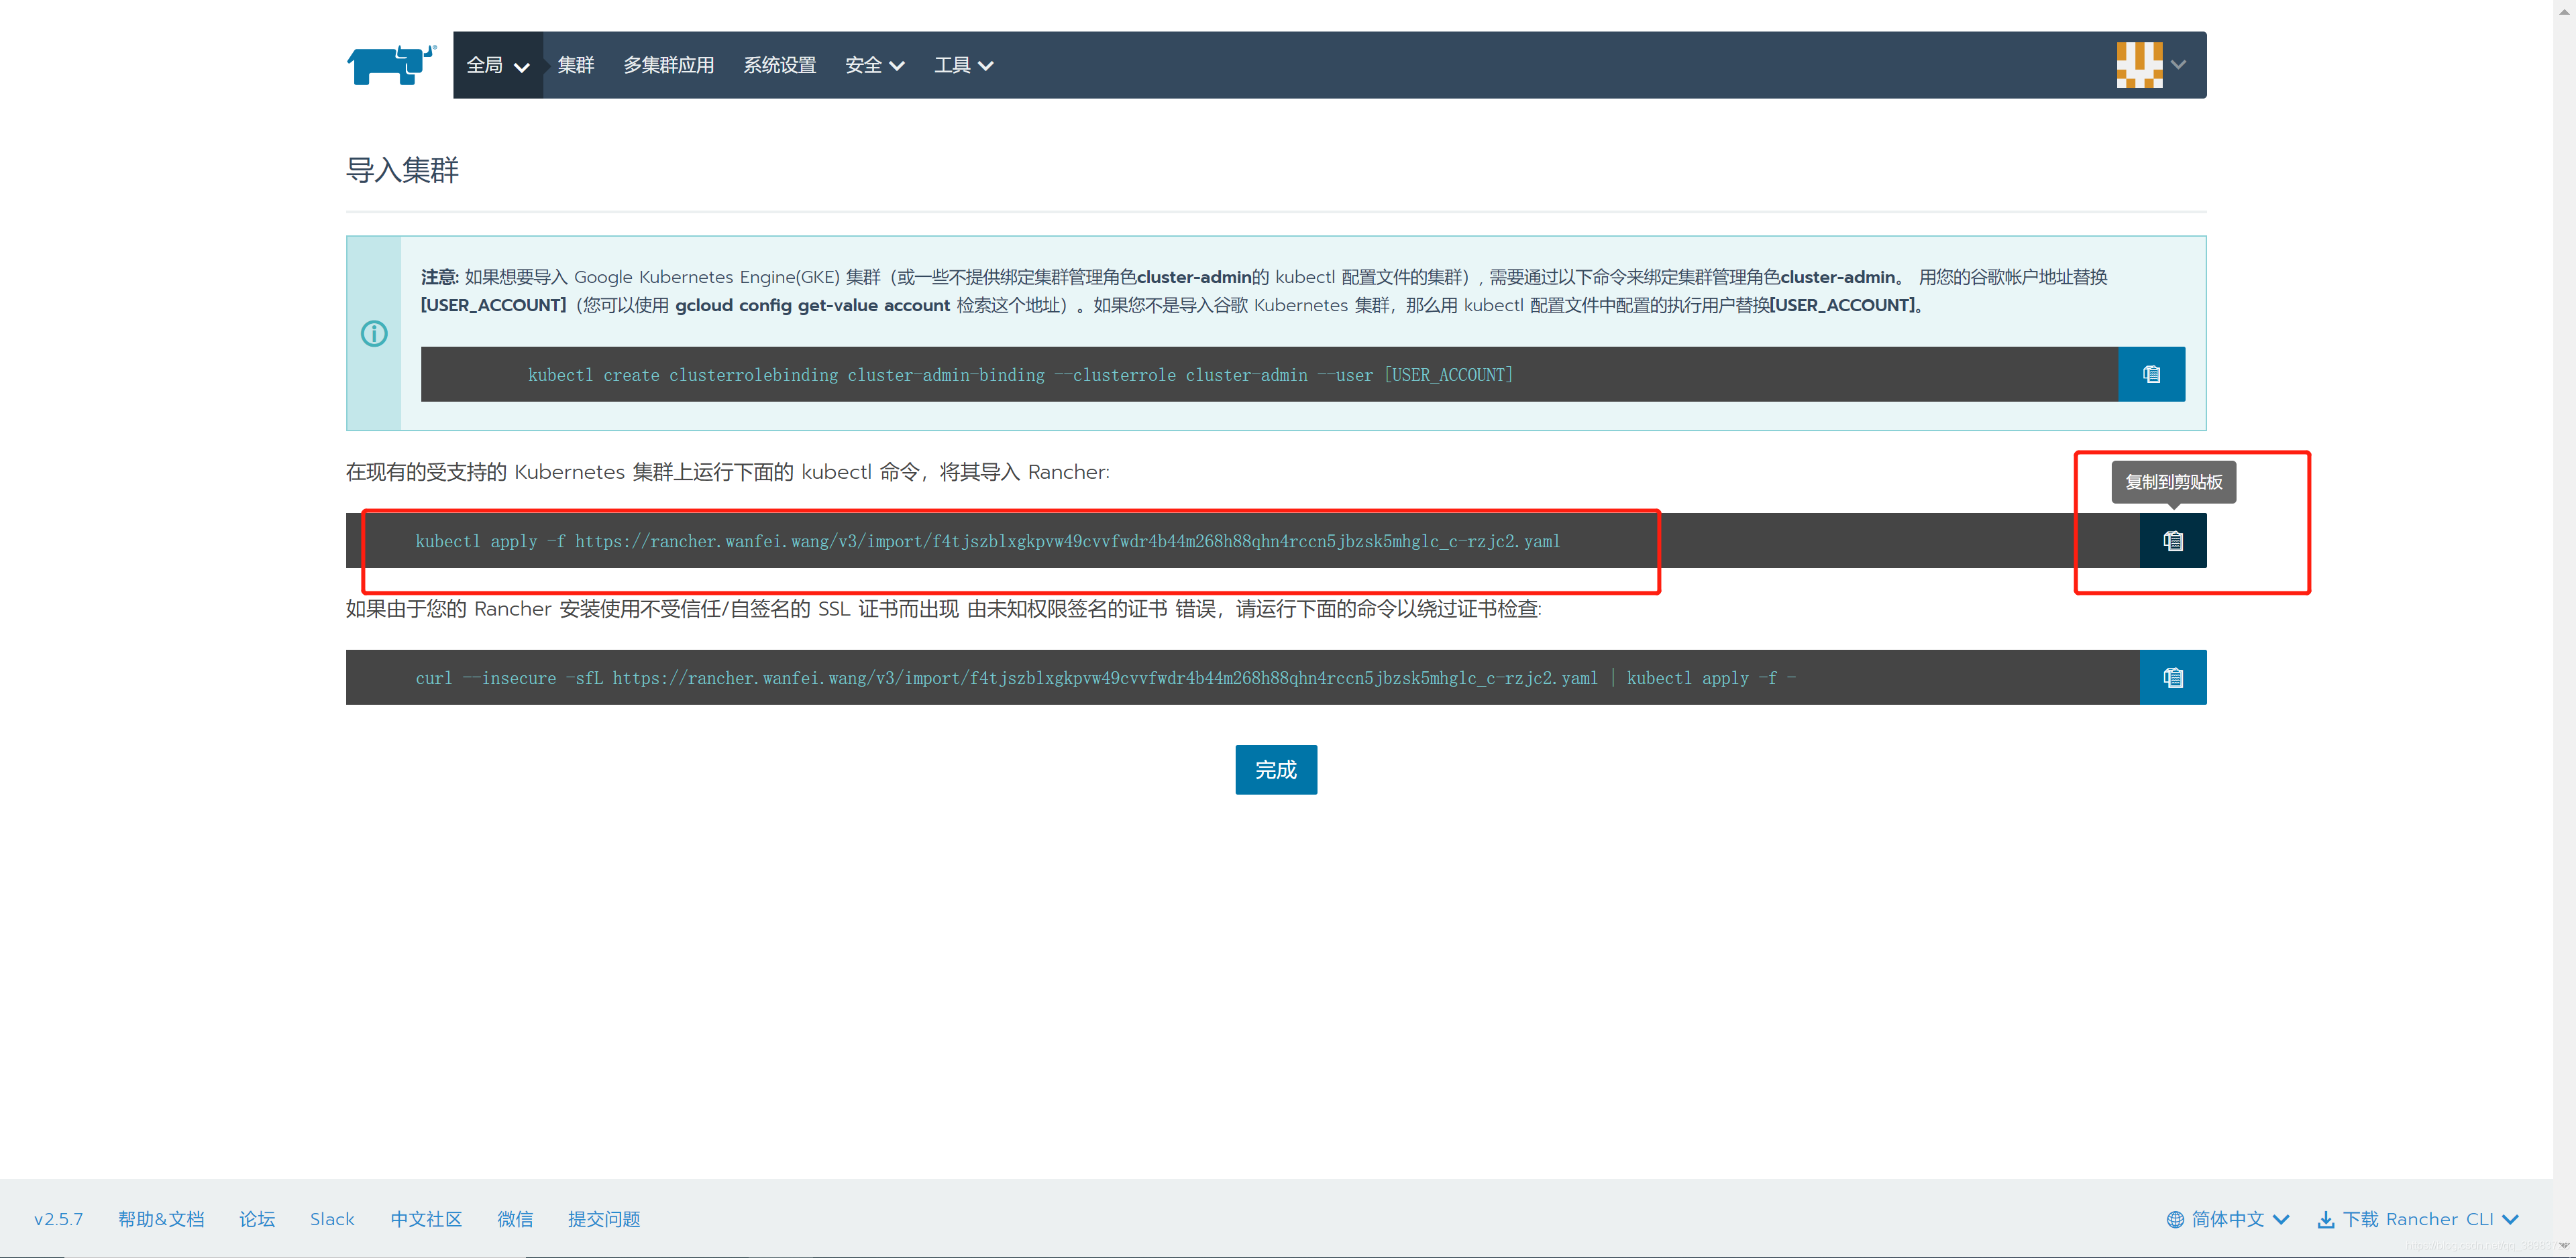Open the 安全 dropdown menu

coord(875,65)
